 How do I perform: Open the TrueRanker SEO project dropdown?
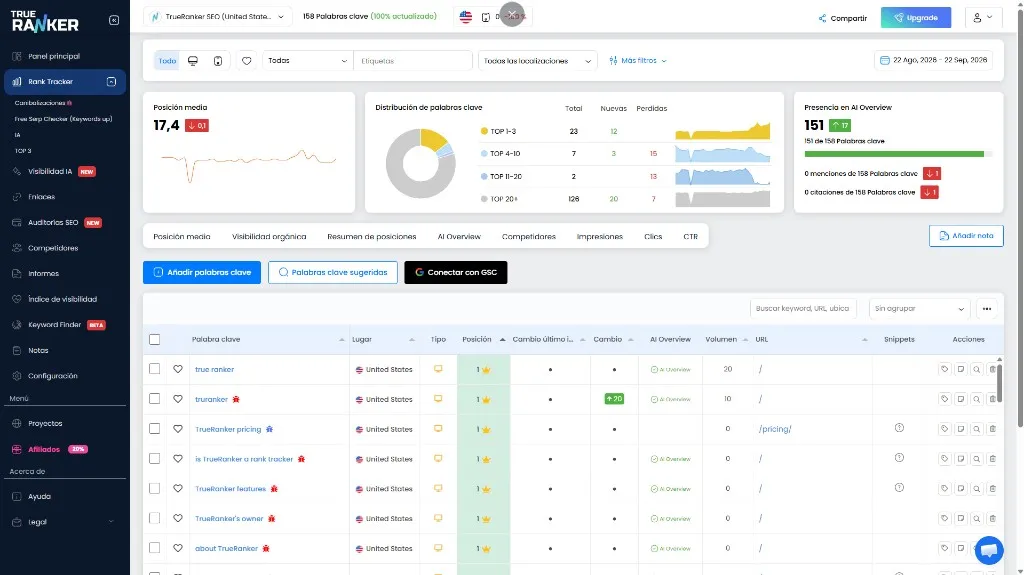click(x=218, y=17)
